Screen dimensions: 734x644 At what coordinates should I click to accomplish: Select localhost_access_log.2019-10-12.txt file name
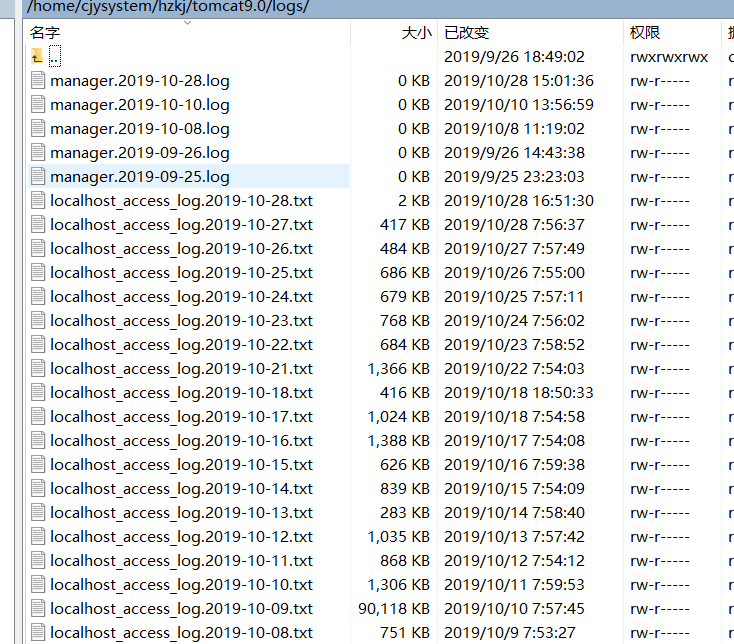point(181,537)
